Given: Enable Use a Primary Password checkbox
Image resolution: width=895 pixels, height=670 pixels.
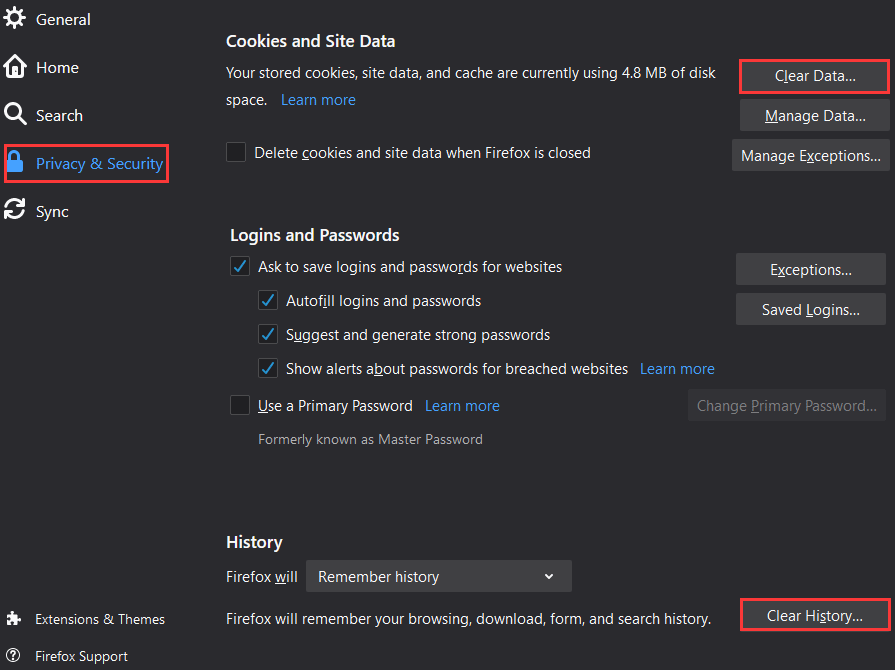Looking at the screenshot, I should point(240,405).
